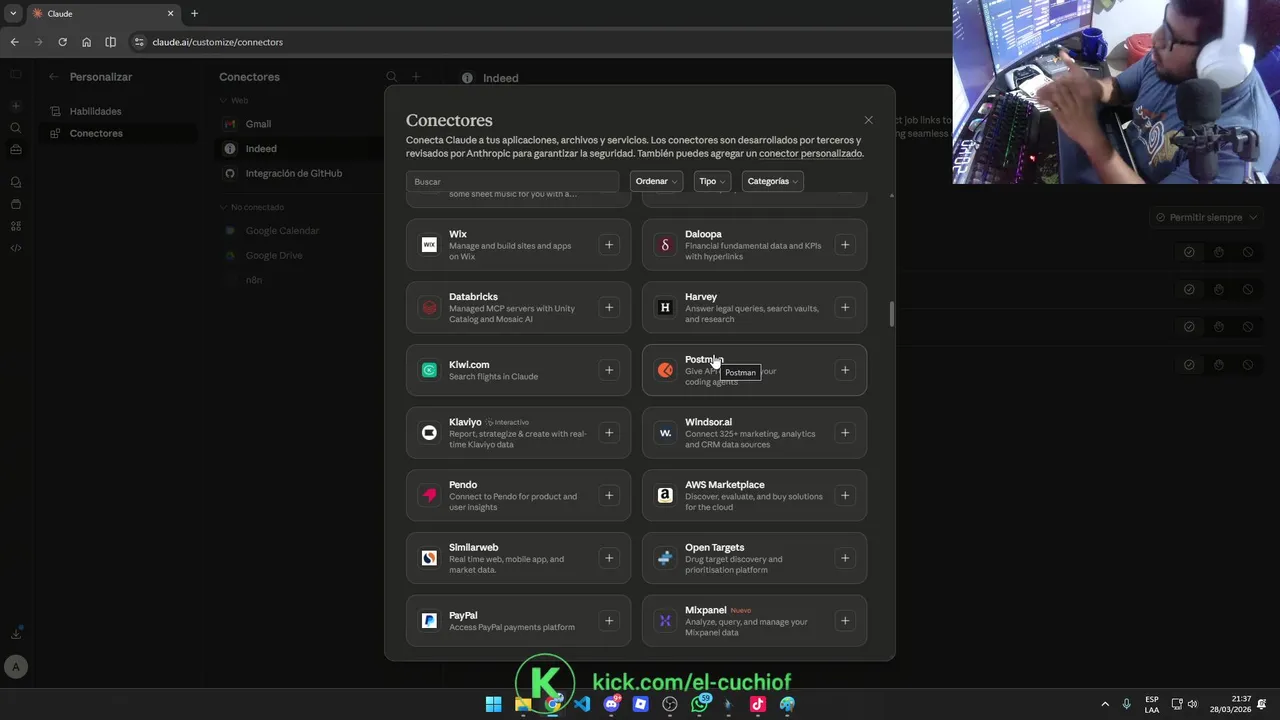The height and width of the screenshot is (720, 1280).
Task: Add the AWS Marketplace connector
Action: point(845,496)
